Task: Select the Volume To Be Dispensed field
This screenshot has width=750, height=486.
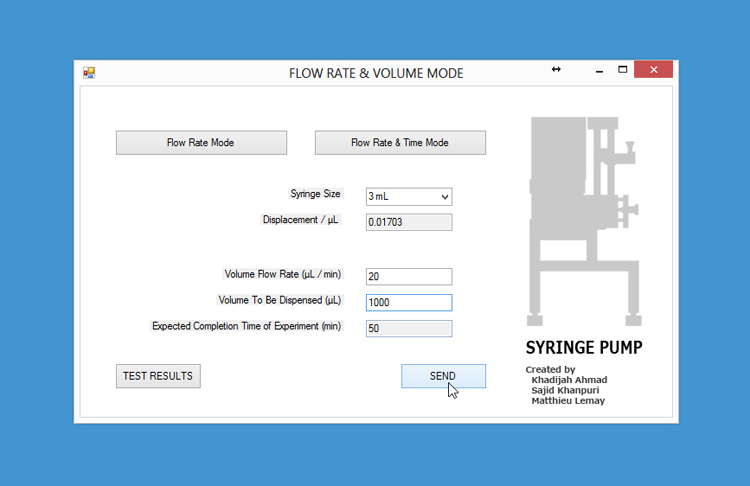Action: (x=409, y=303)
